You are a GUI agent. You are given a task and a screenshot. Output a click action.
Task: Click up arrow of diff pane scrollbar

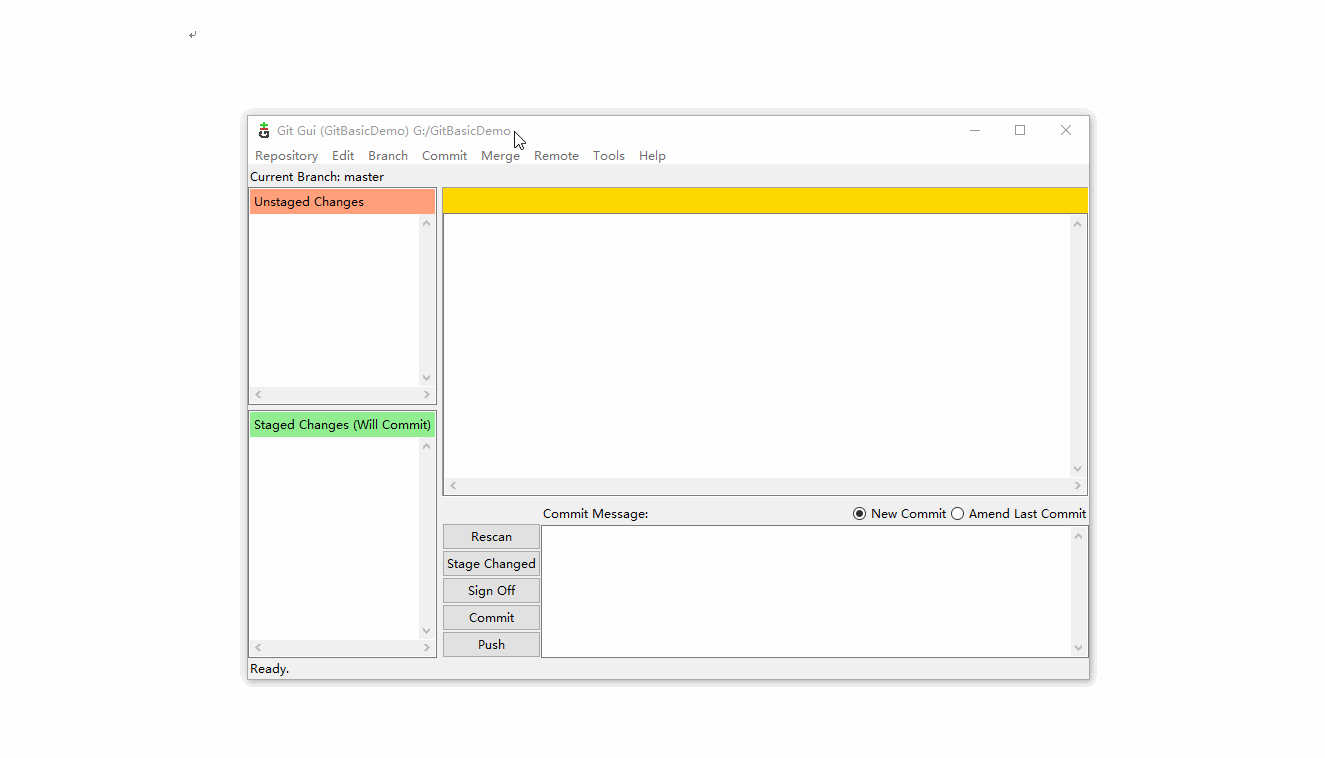(1078, 224)
